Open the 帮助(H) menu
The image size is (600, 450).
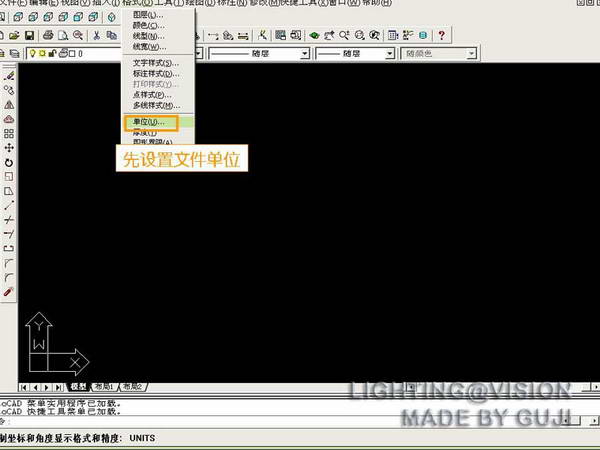point(375,3)
